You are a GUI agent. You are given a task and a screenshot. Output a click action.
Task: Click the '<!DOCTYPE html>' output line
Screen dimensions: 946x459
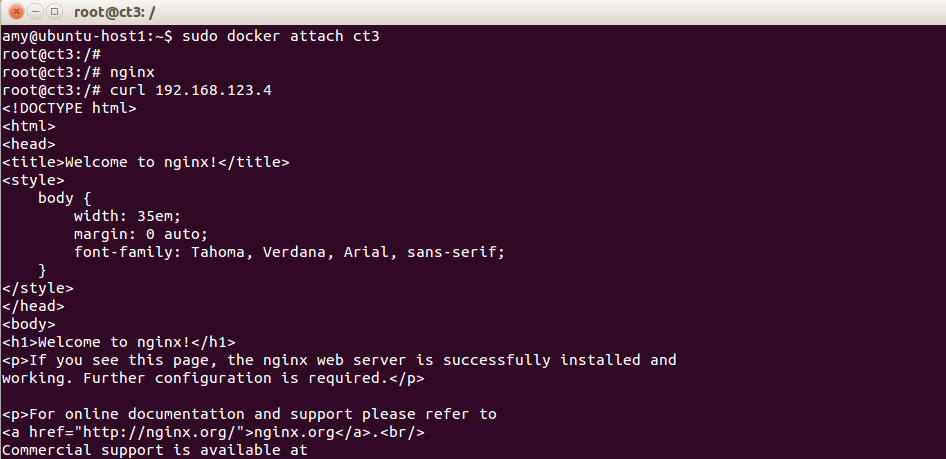coord(69,109)
